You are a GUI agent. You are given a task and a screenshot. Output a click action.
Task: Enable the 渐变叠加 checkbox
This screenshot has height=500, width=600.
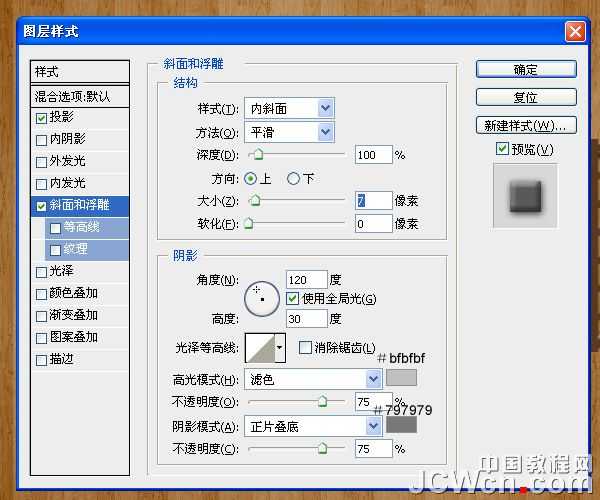click(41, 316)
